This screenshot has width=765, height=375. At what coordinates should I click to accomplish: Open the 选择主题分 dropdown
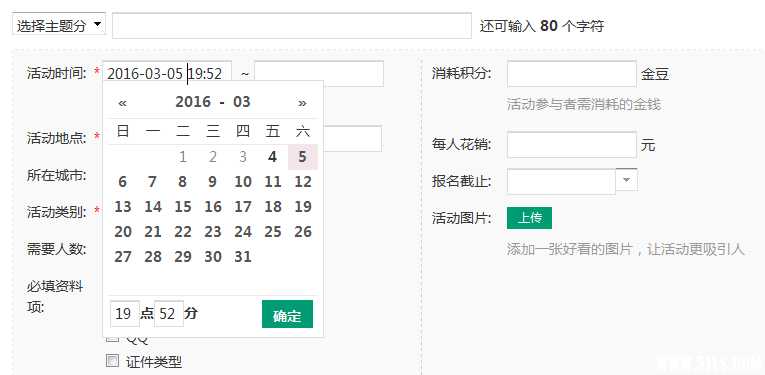(x=59, y=25)
